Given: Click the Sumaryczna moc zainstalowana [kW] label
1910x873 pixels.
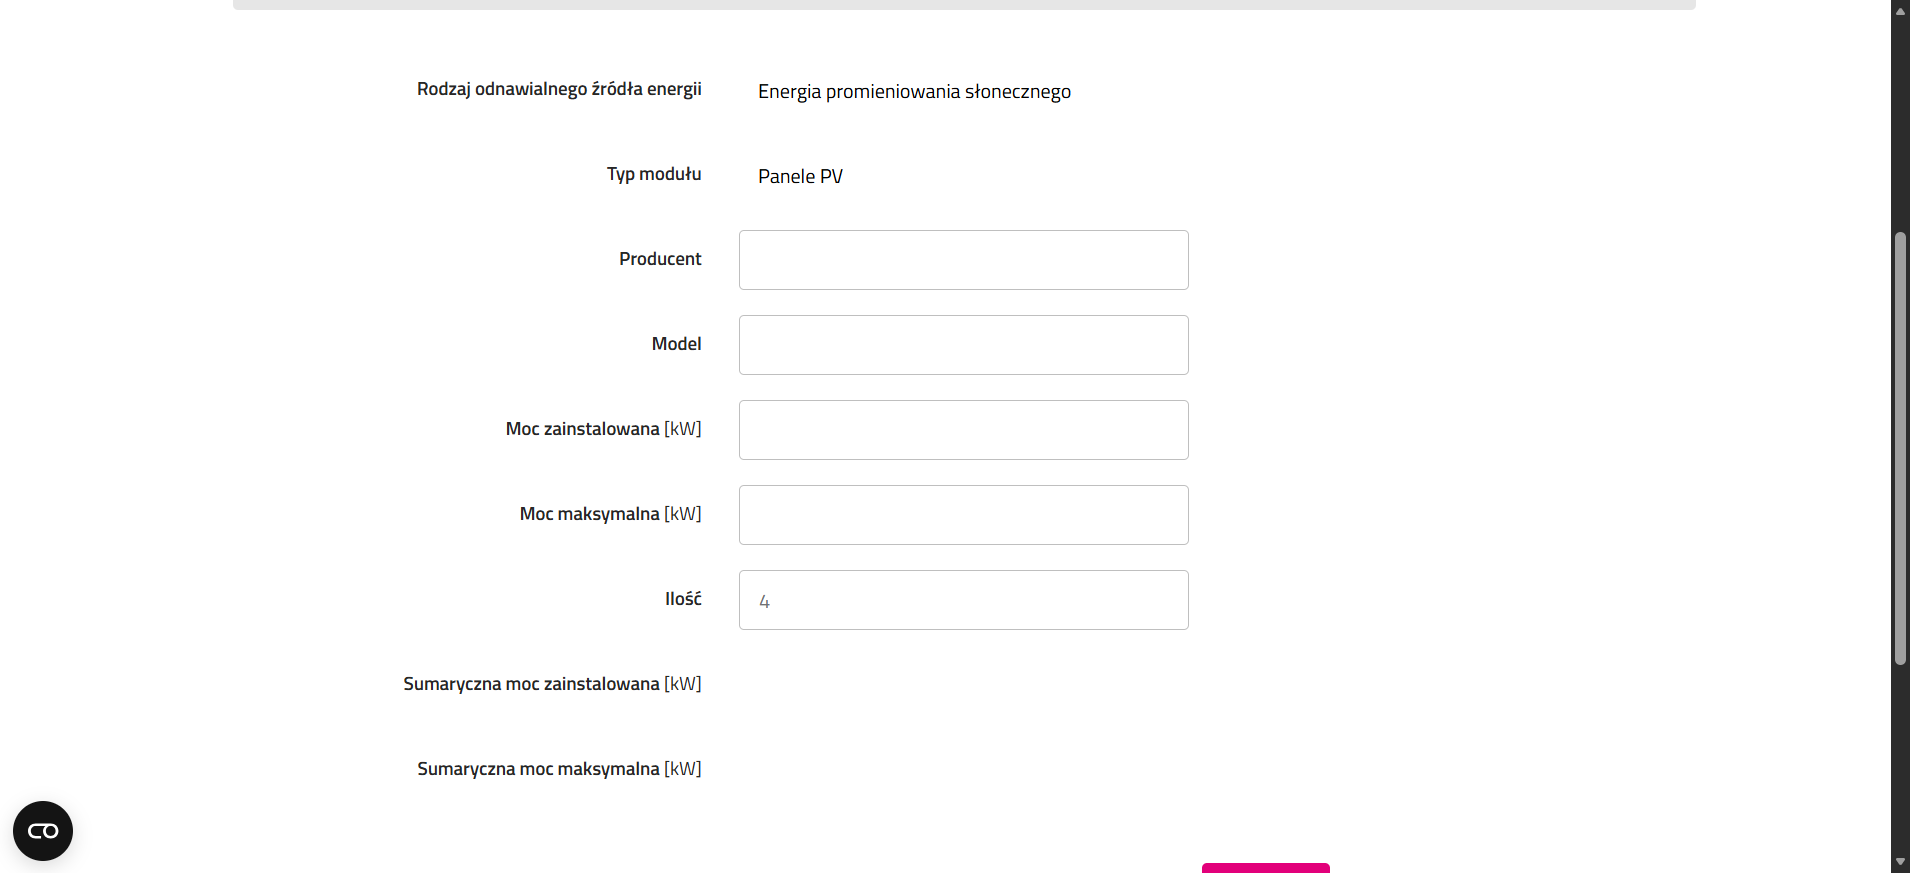Looking at the screenshot, I should pos(552,684).
